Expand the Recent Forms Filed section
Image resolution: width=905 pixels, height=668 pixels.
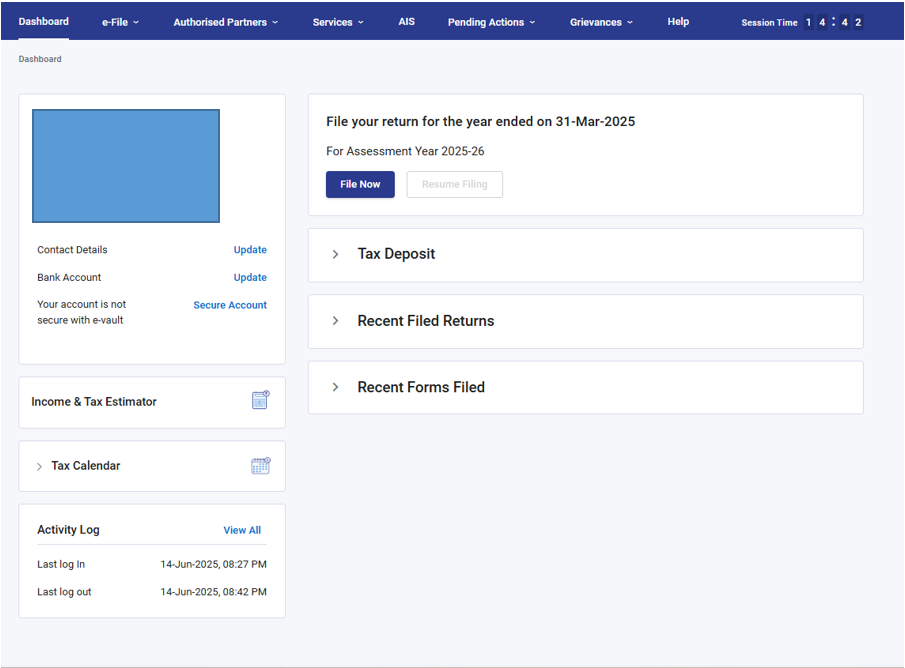(336, 388)
